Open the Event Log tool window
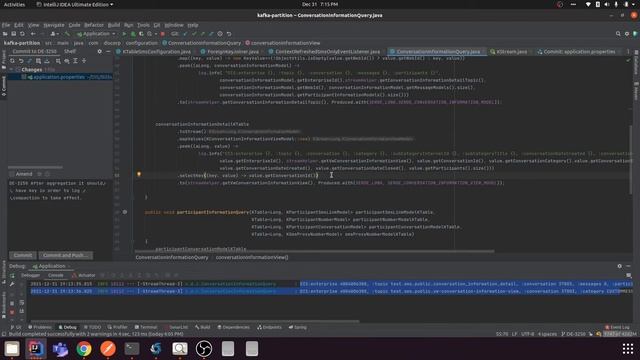The width and height of the screenshot is (640, 360). click(617, 327)
